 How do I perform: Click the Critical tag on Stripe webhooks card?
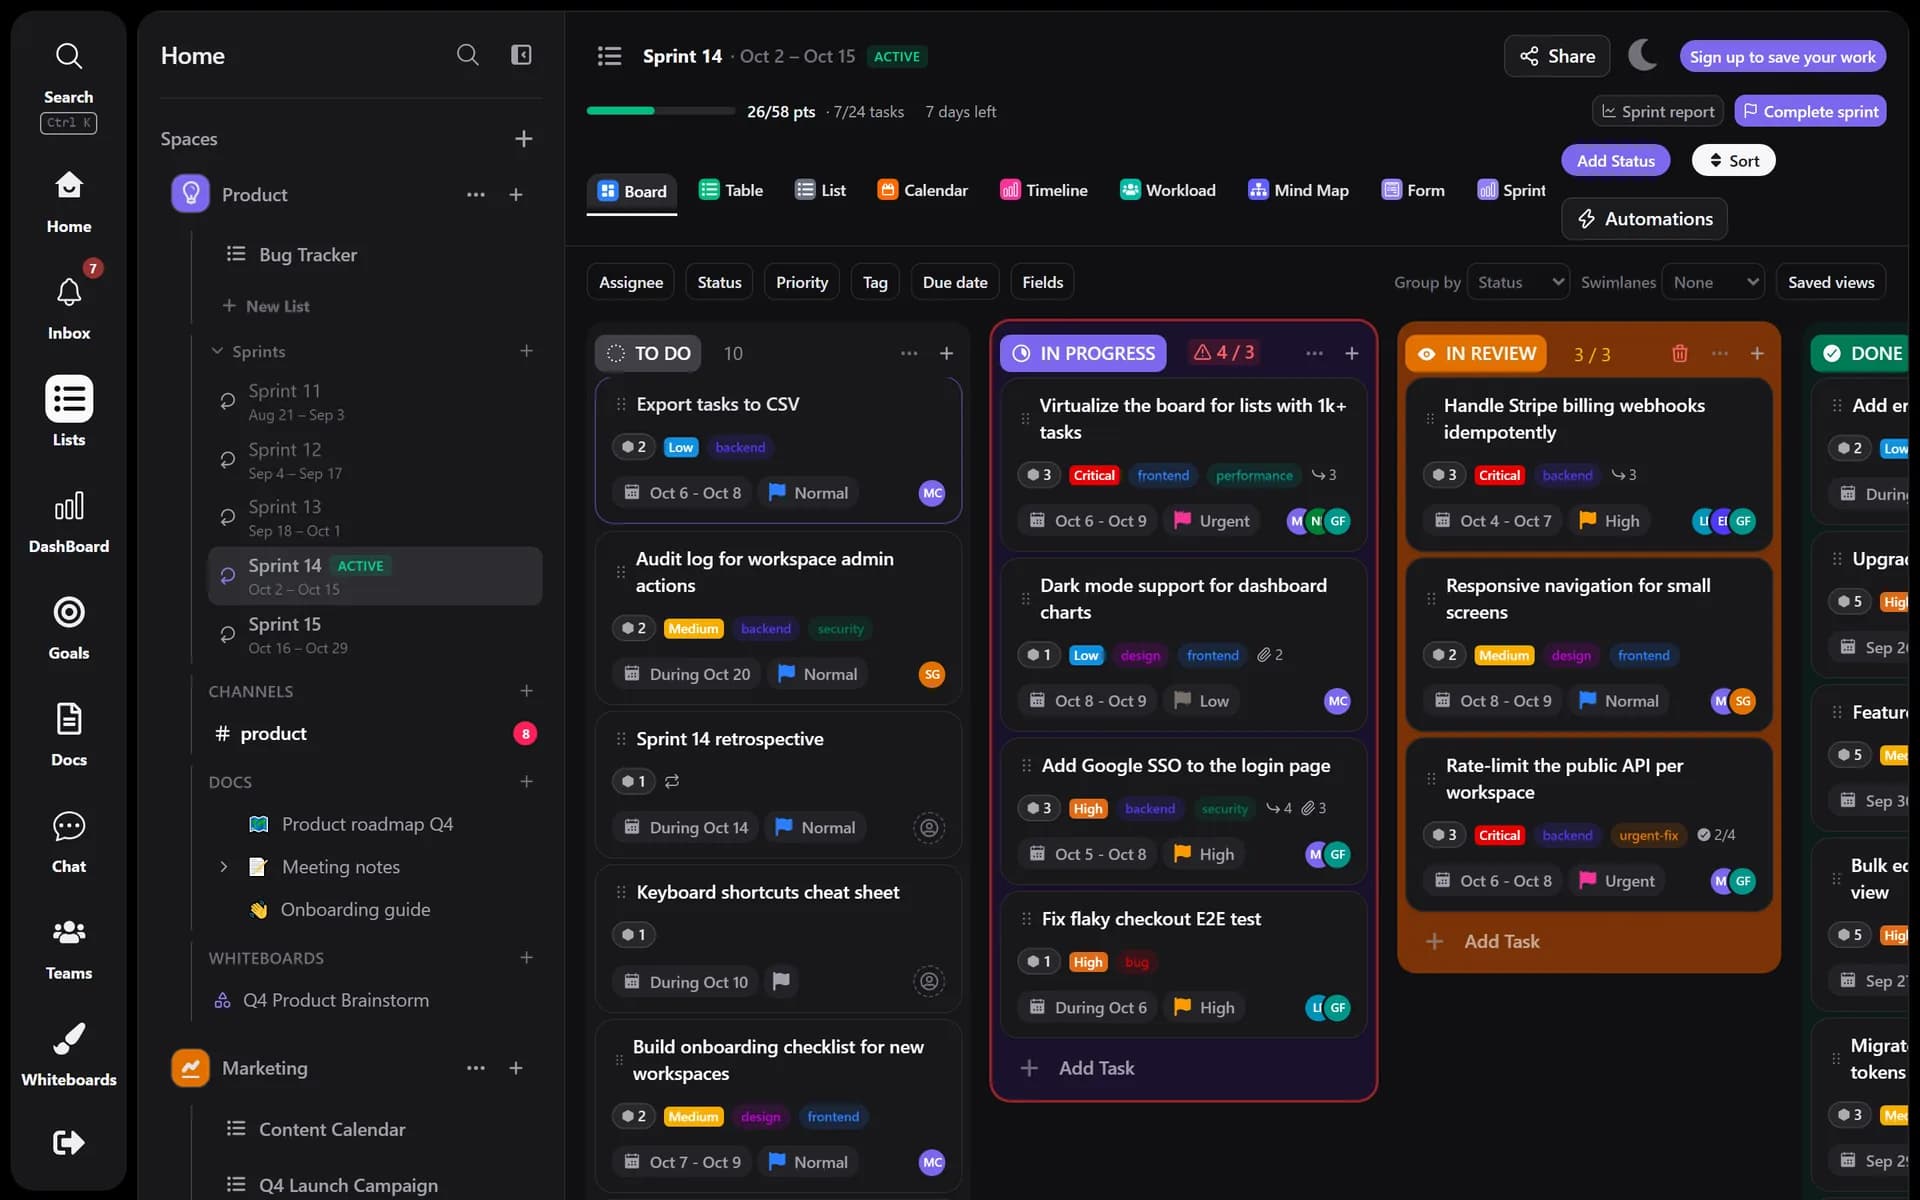(x=1499, y=475)
